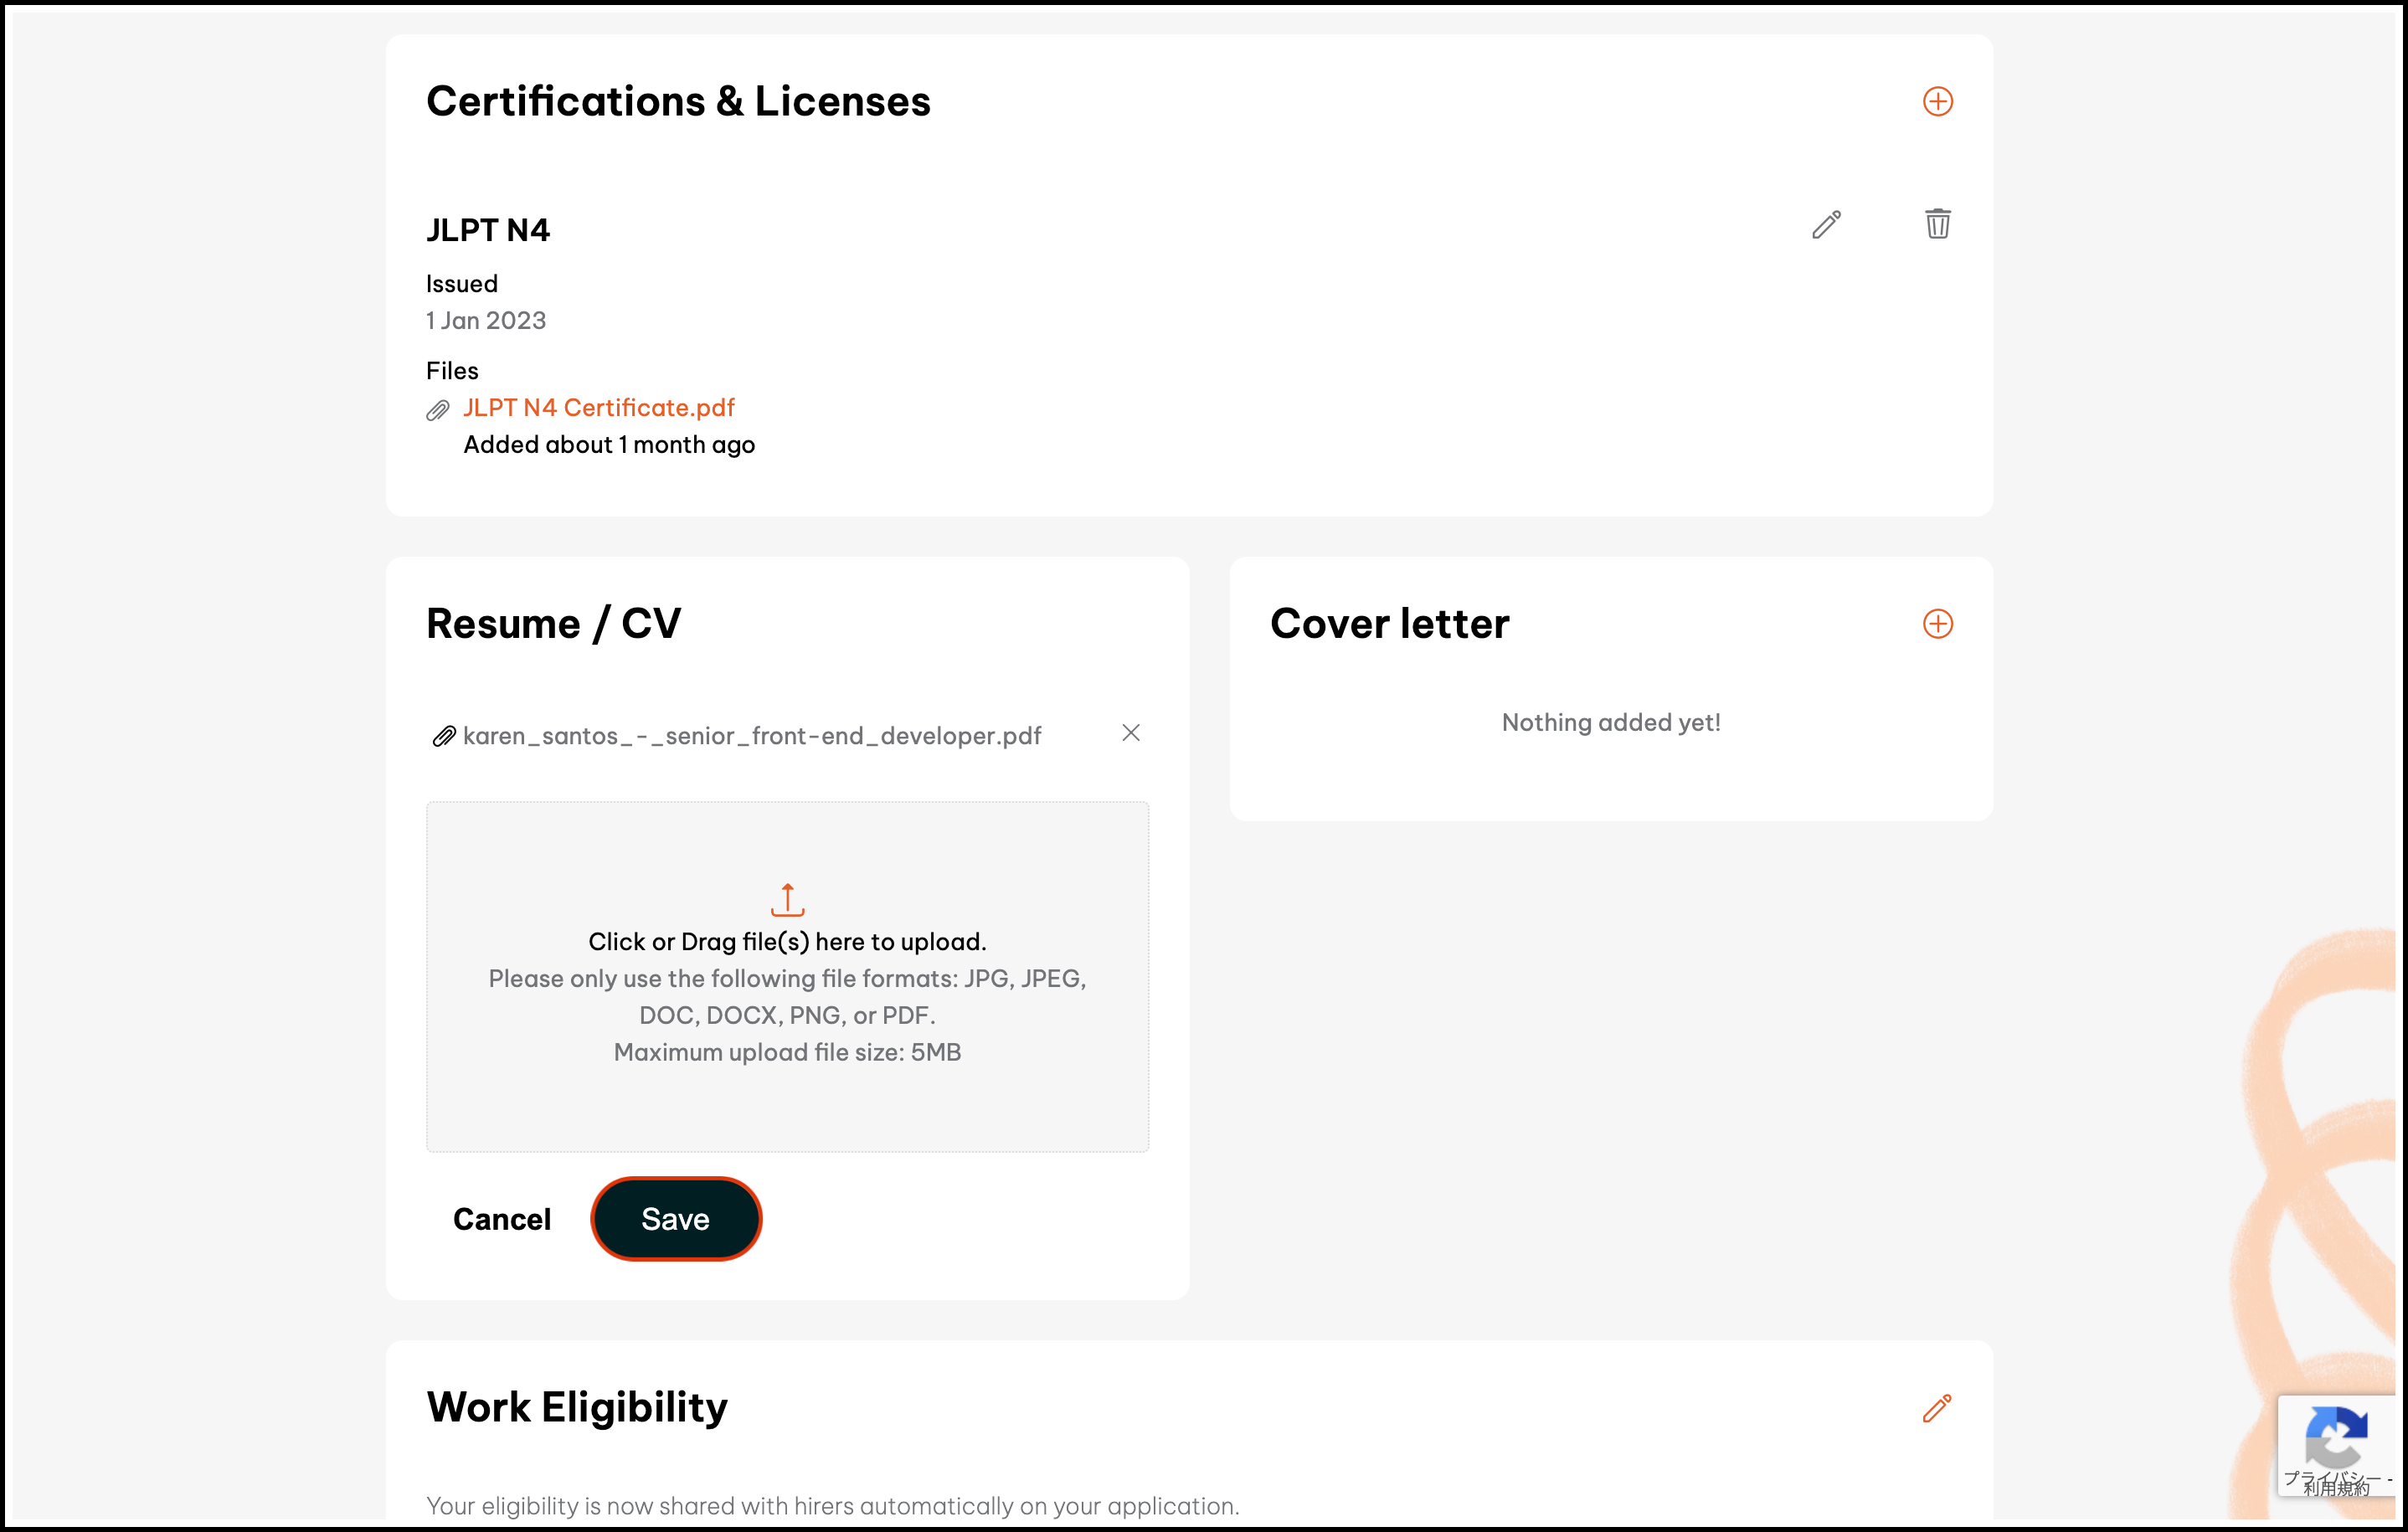Click the orange upload arrow icon

click(787, 899)
